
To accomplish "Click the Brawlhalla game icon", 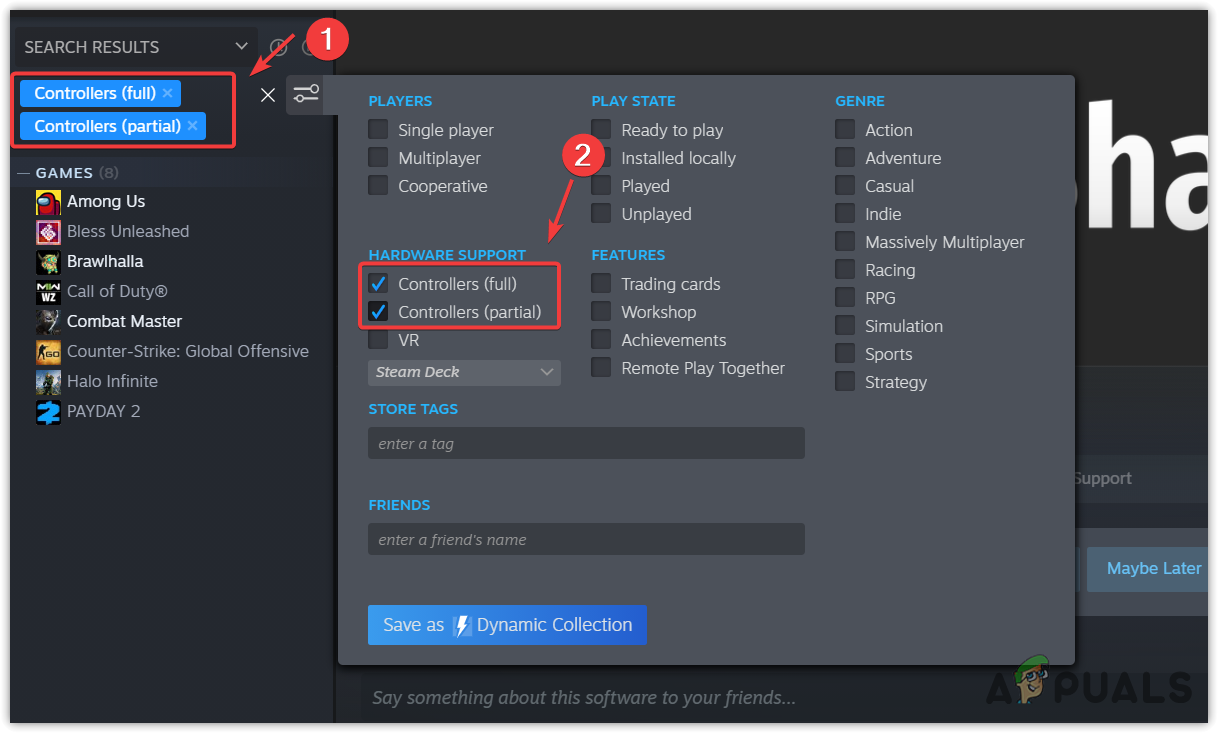I will [x=48, y=262].
